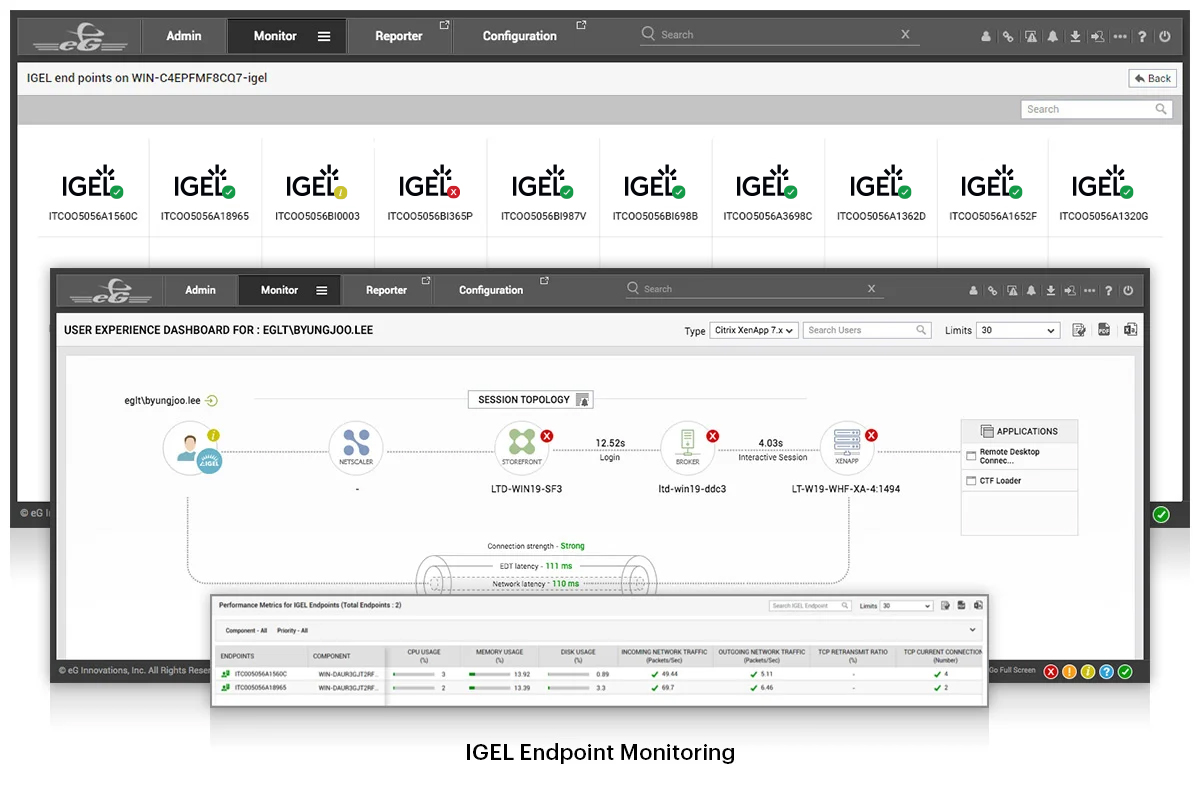Open the IGEL endpoint ITCOO5056A1320G tile
Viewport: 1200px width, 790px height.
(x=1103, y=193)
